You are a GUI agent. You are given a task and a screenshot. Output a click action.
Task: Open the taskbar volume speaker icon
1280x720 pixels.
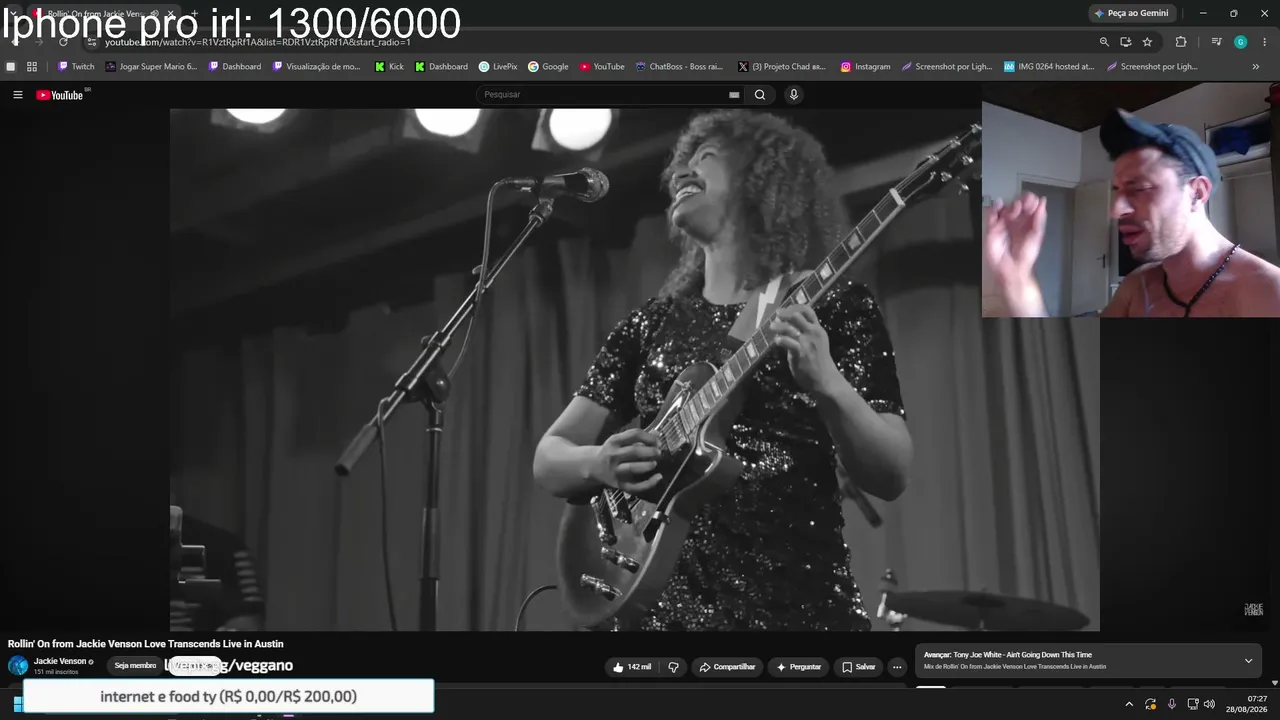pos(1209,704)
